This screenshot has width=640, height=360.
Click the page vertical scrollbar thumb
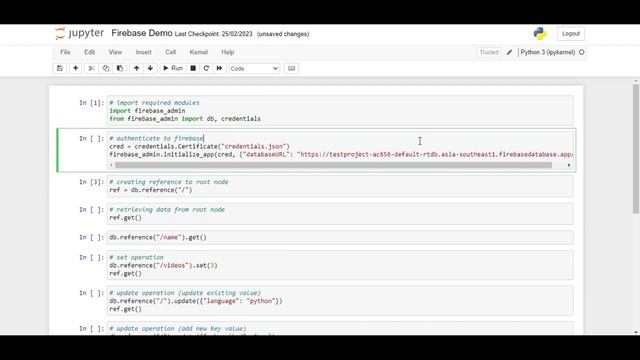point(636,149)
